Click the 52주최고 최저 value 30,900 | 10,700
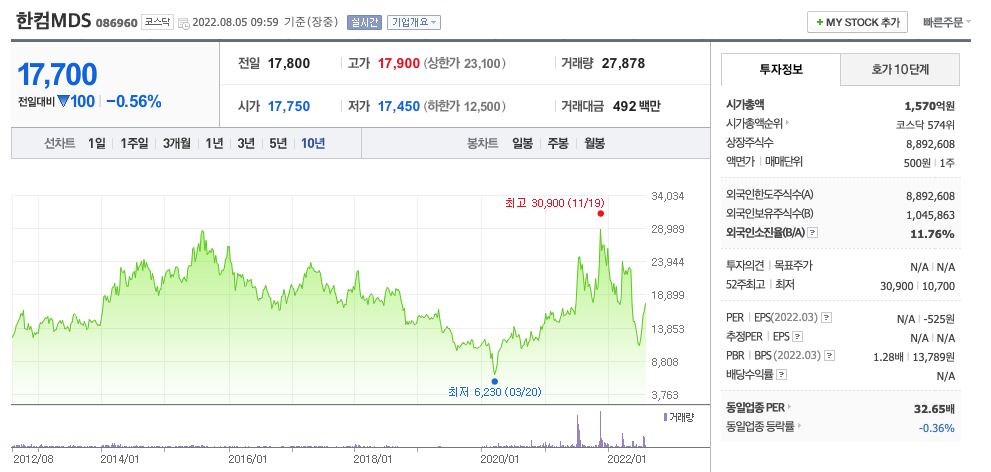The width and height of the screenshot is (991, 472). (x=917, y=286)
